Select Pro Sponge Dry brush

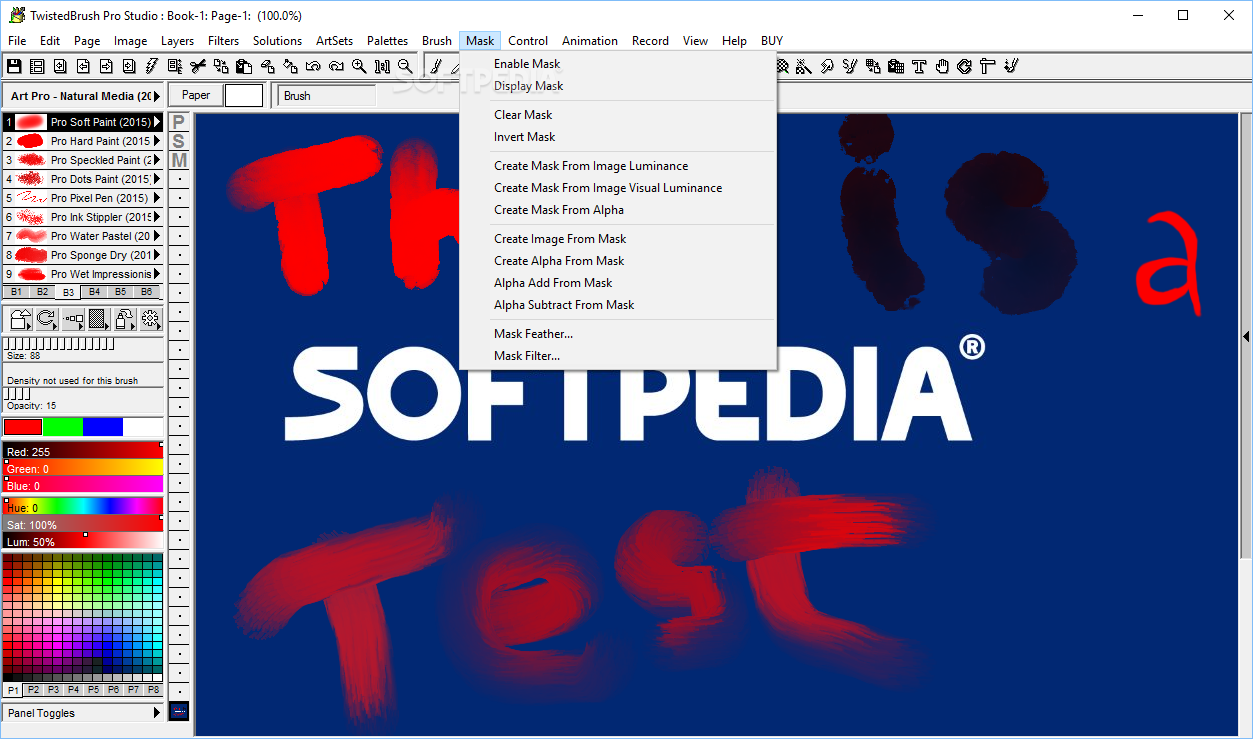tap(83, 255)
